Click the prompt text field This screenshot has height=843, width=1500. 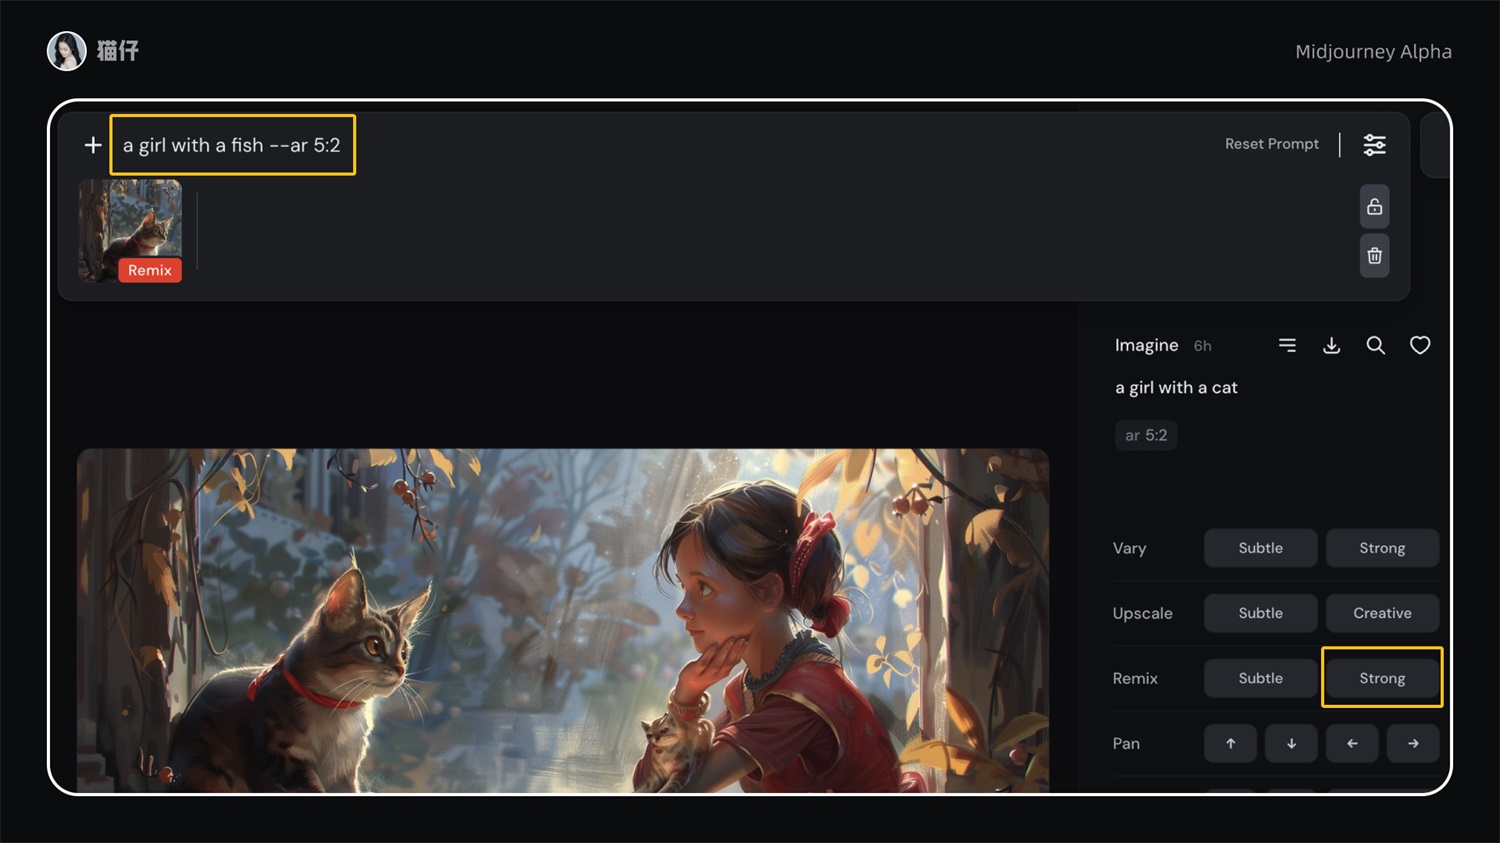tap(232, 145)
